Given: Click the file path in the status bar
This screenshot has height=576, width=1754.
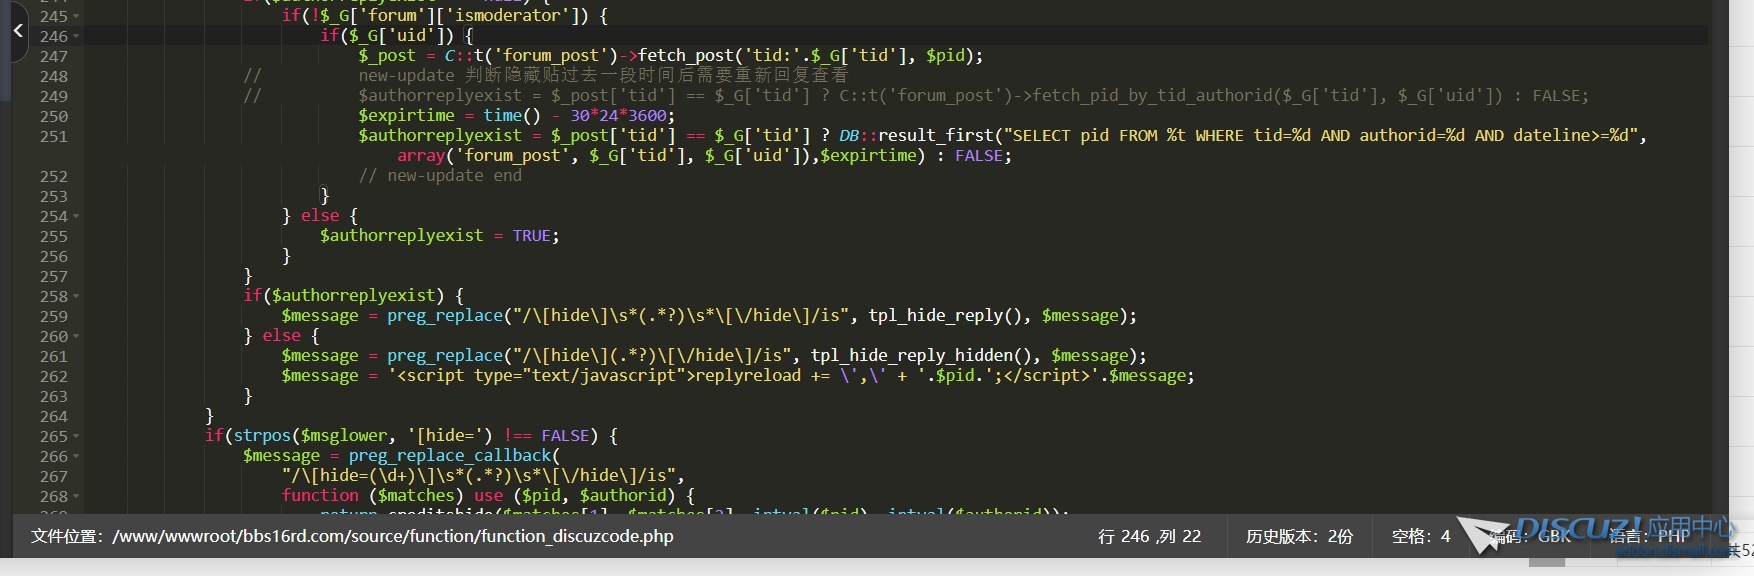Looking at the screenshot, I should 352,536.
